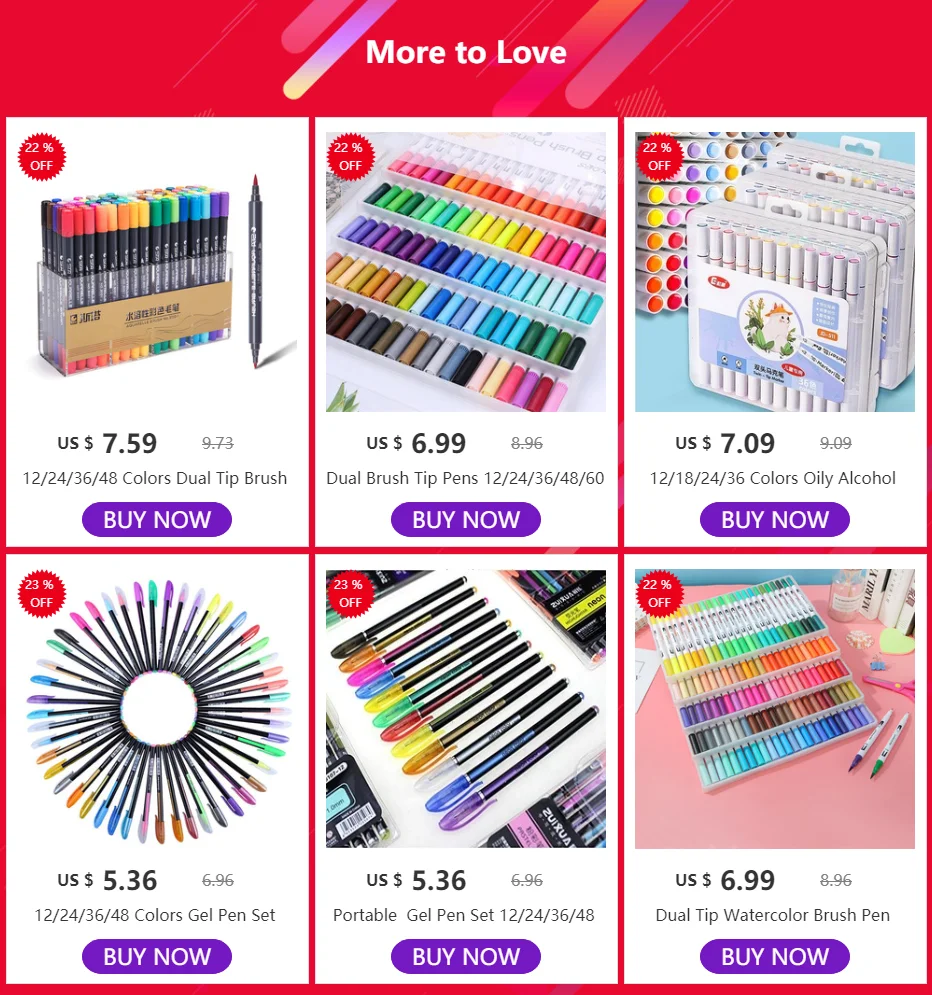
Task: Buy the Portable Gel Pen Set
Action: pyautogui.click(x=466, y=956)
